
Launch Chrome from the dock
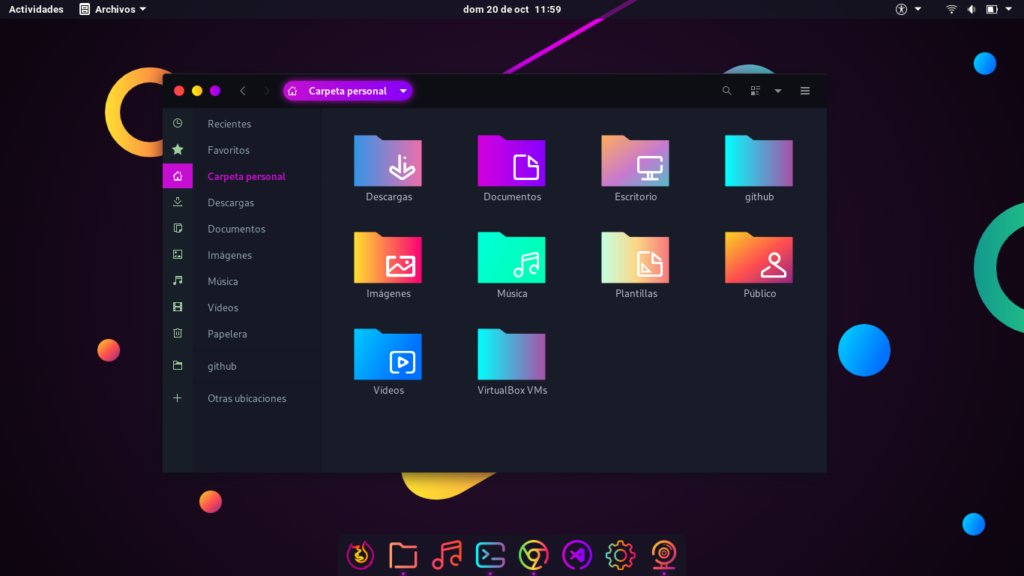coord(534,555)
